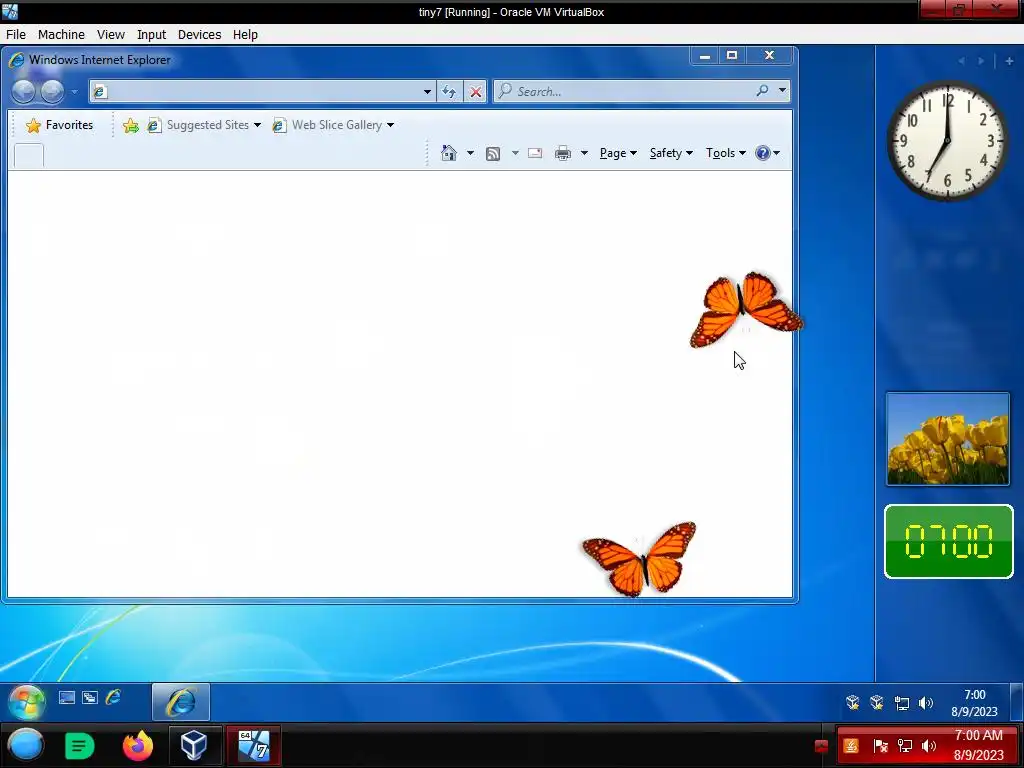Click the Windows 7 Start orb
The width and height of the screenshot is (1024, 768).
coord(27,702)
